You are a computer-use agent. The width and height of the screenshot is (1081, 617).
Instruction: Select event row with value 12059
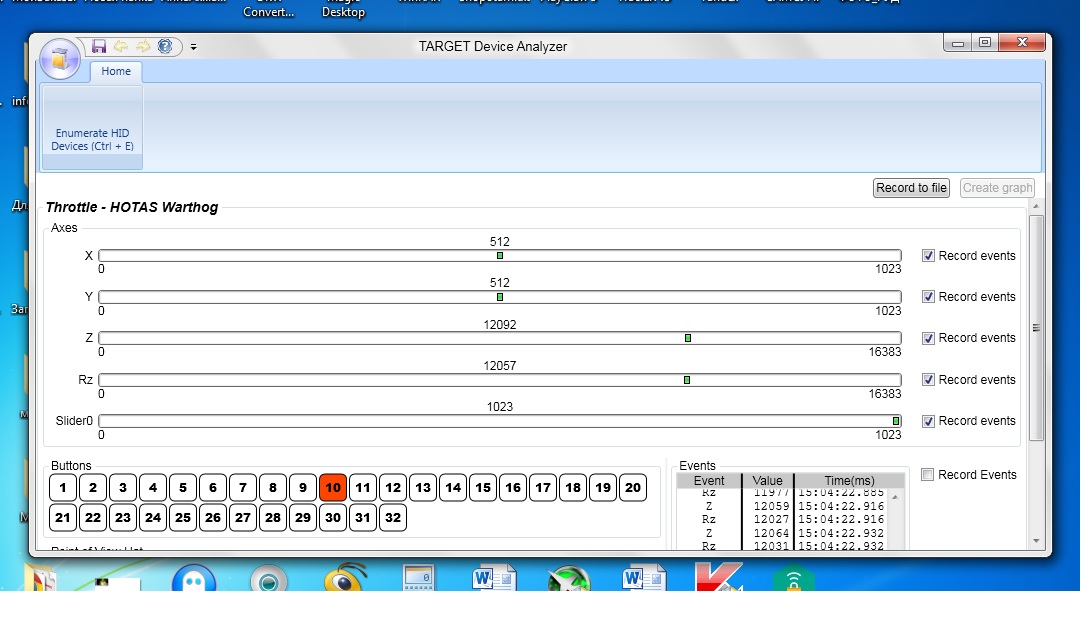pos(782,506)
